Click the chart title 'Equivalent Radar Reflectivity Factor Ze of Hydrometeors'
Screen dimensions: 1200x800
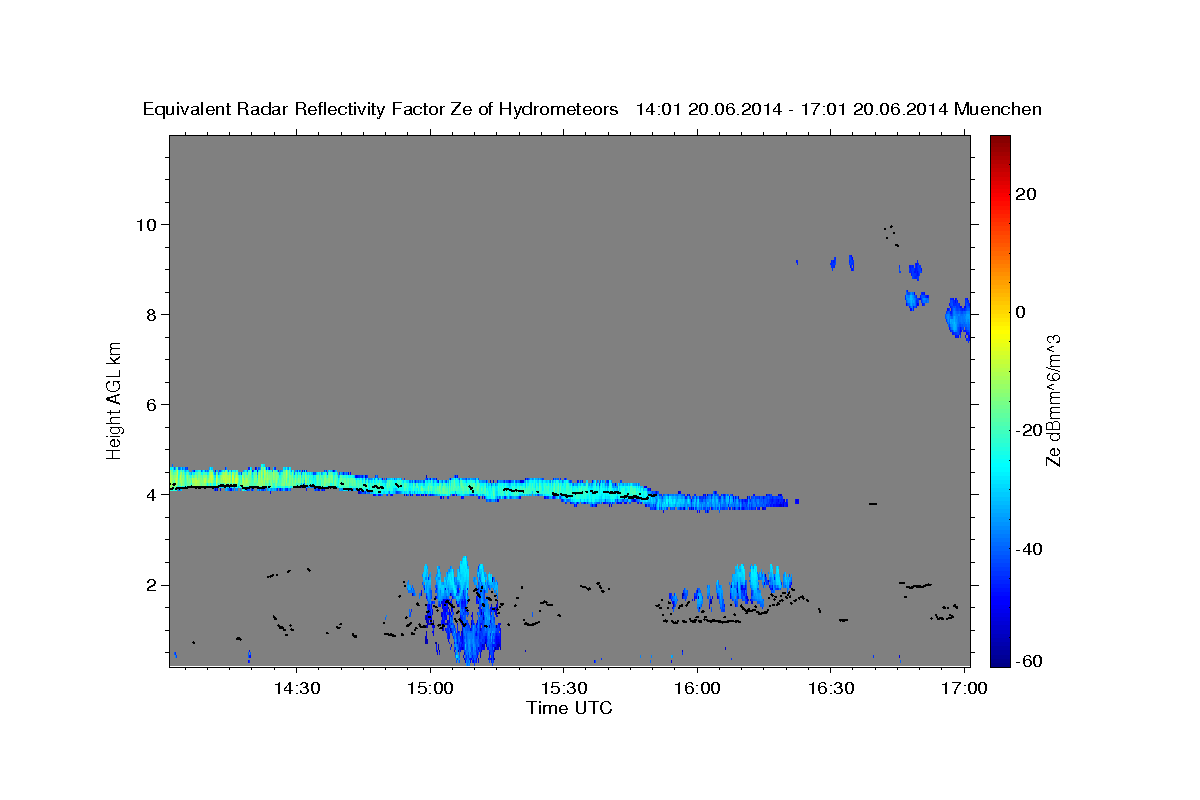point(381,110)
